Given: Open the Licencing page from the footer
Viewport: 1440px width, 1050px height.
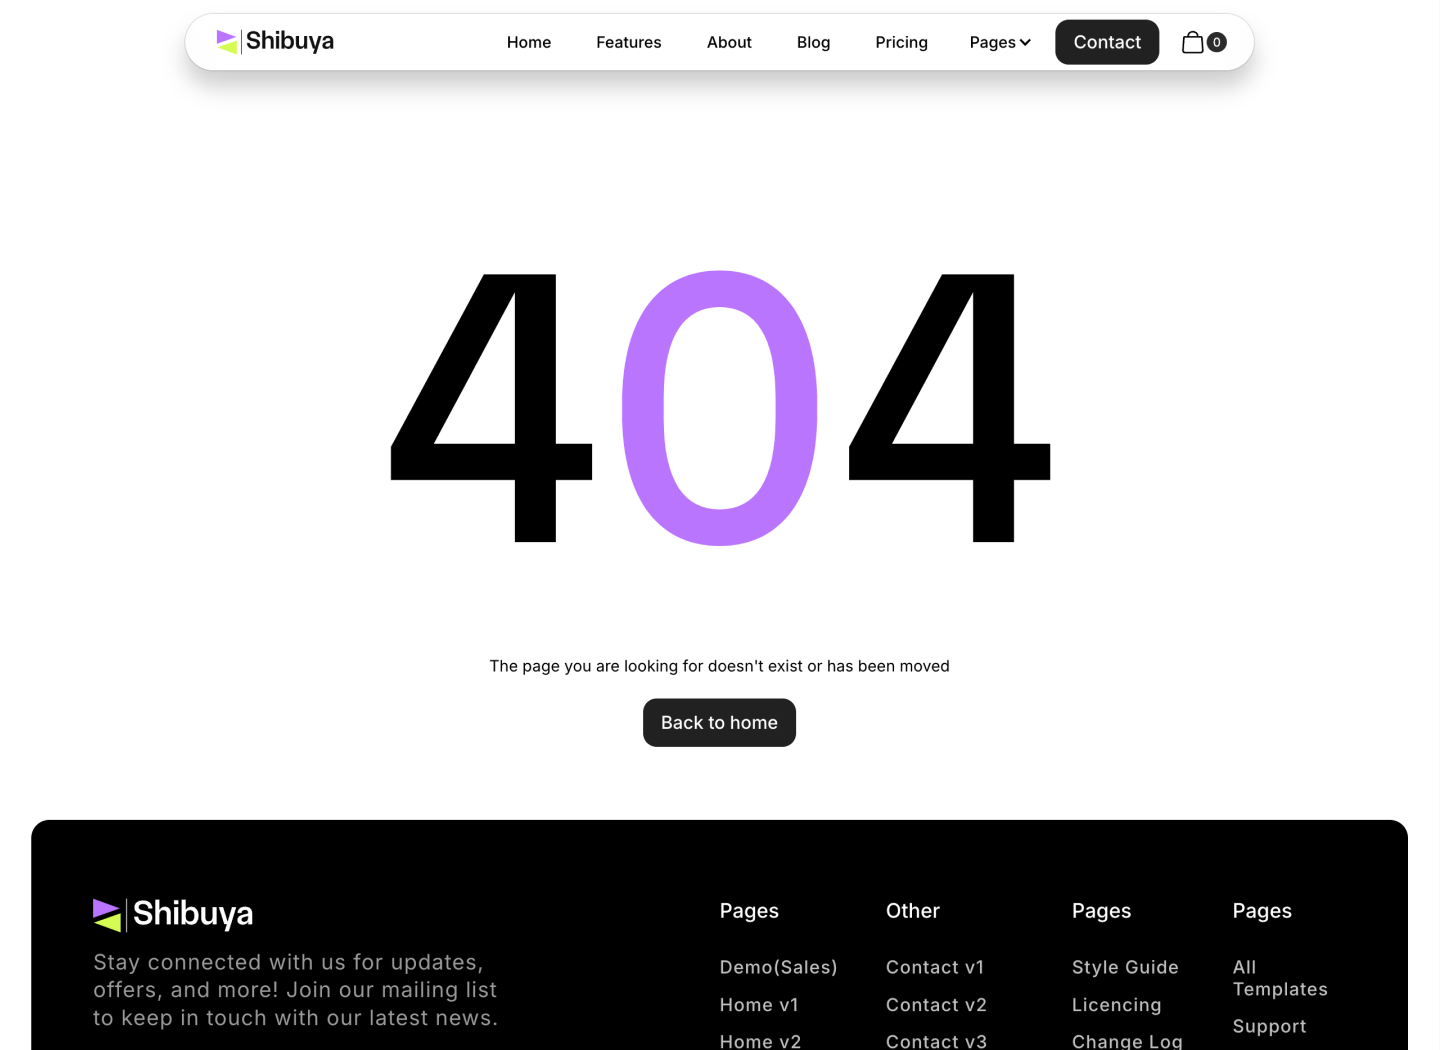Looking at the screenshot, I should [1117, 1005].
